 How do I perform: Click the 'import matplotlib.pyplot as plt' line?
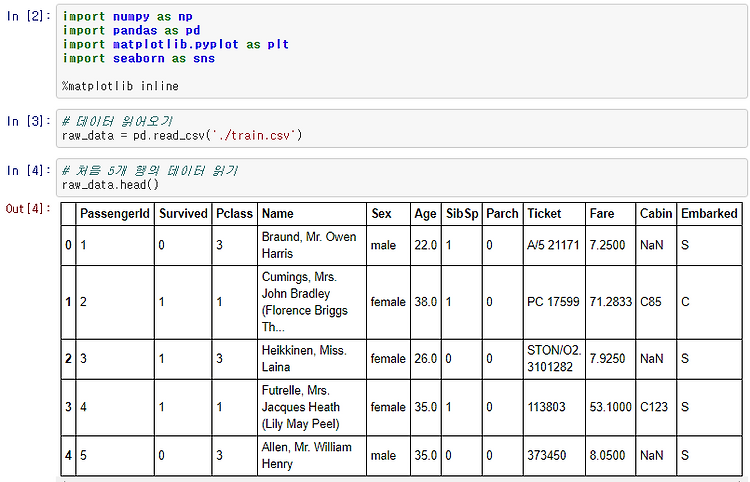[x=176, y=44]
